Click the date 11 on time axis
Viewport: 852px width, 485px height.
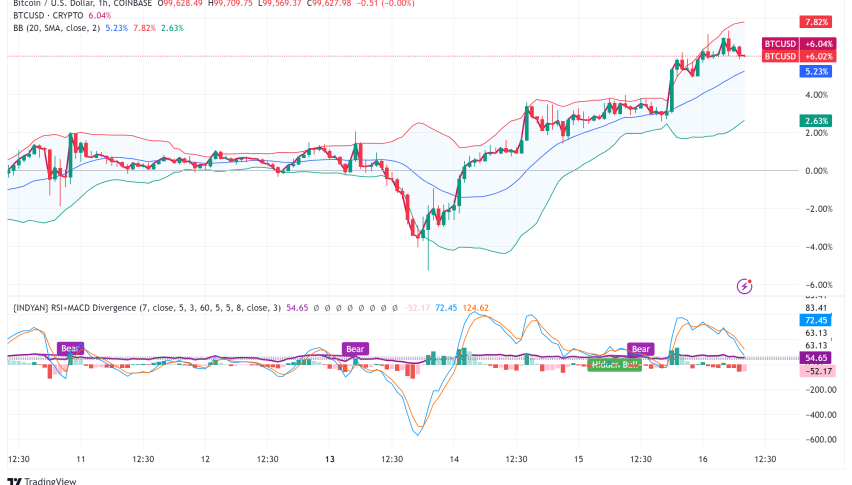[80, 459]
